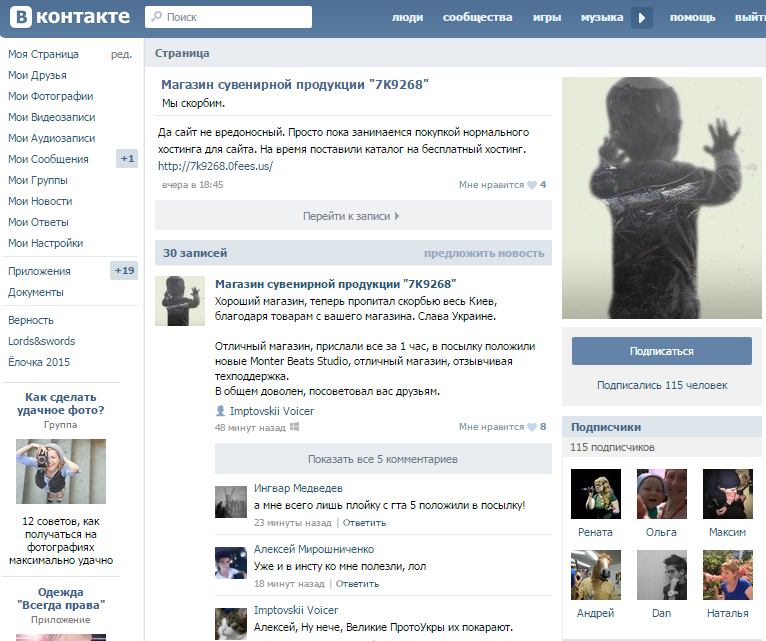This screenshot has height=641, width=766.
Task: Open the +1 messages counter badge
Action: click(x=126, y=159)
